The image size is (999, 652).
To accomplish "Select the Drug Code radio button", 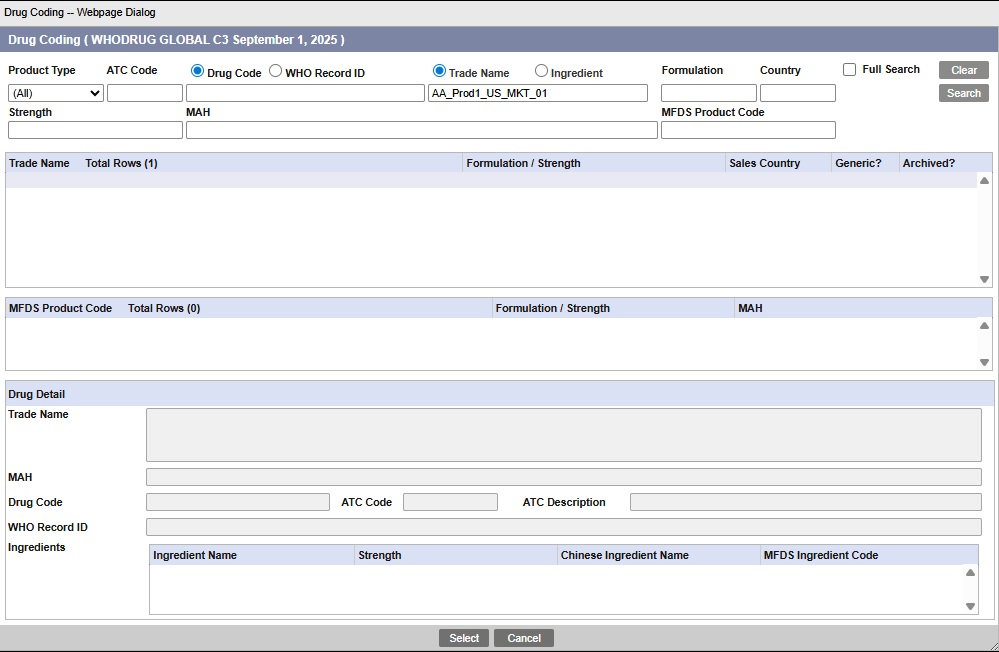I will pos(198,71).
